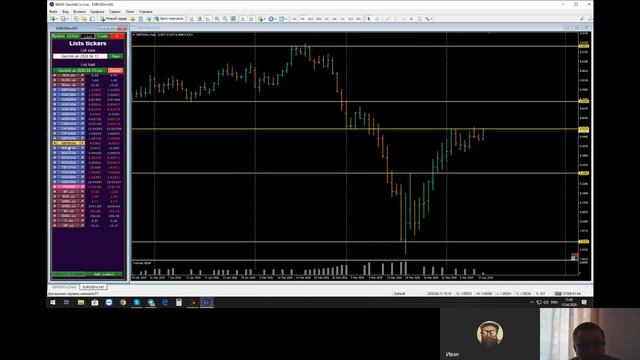
Task: Open the chart periods clock dropdown
Action: tap(272, 19)
